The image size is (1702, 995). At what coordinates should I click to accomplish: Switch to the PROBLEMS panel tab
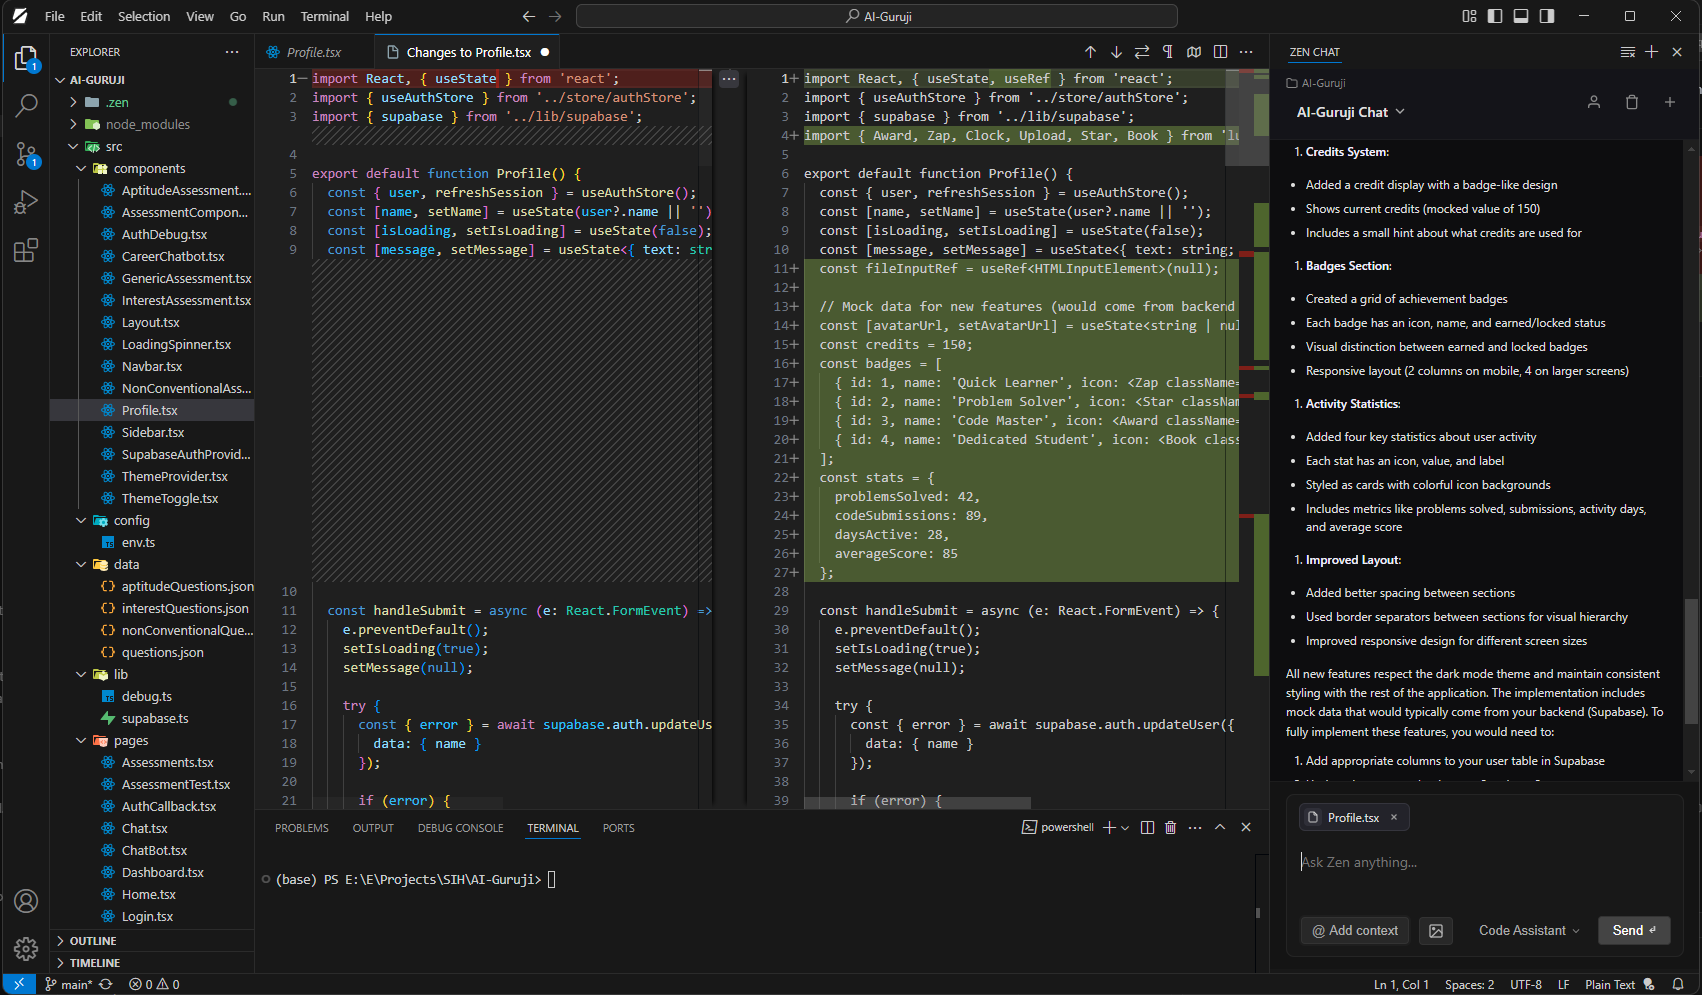[x=302, y=828]
